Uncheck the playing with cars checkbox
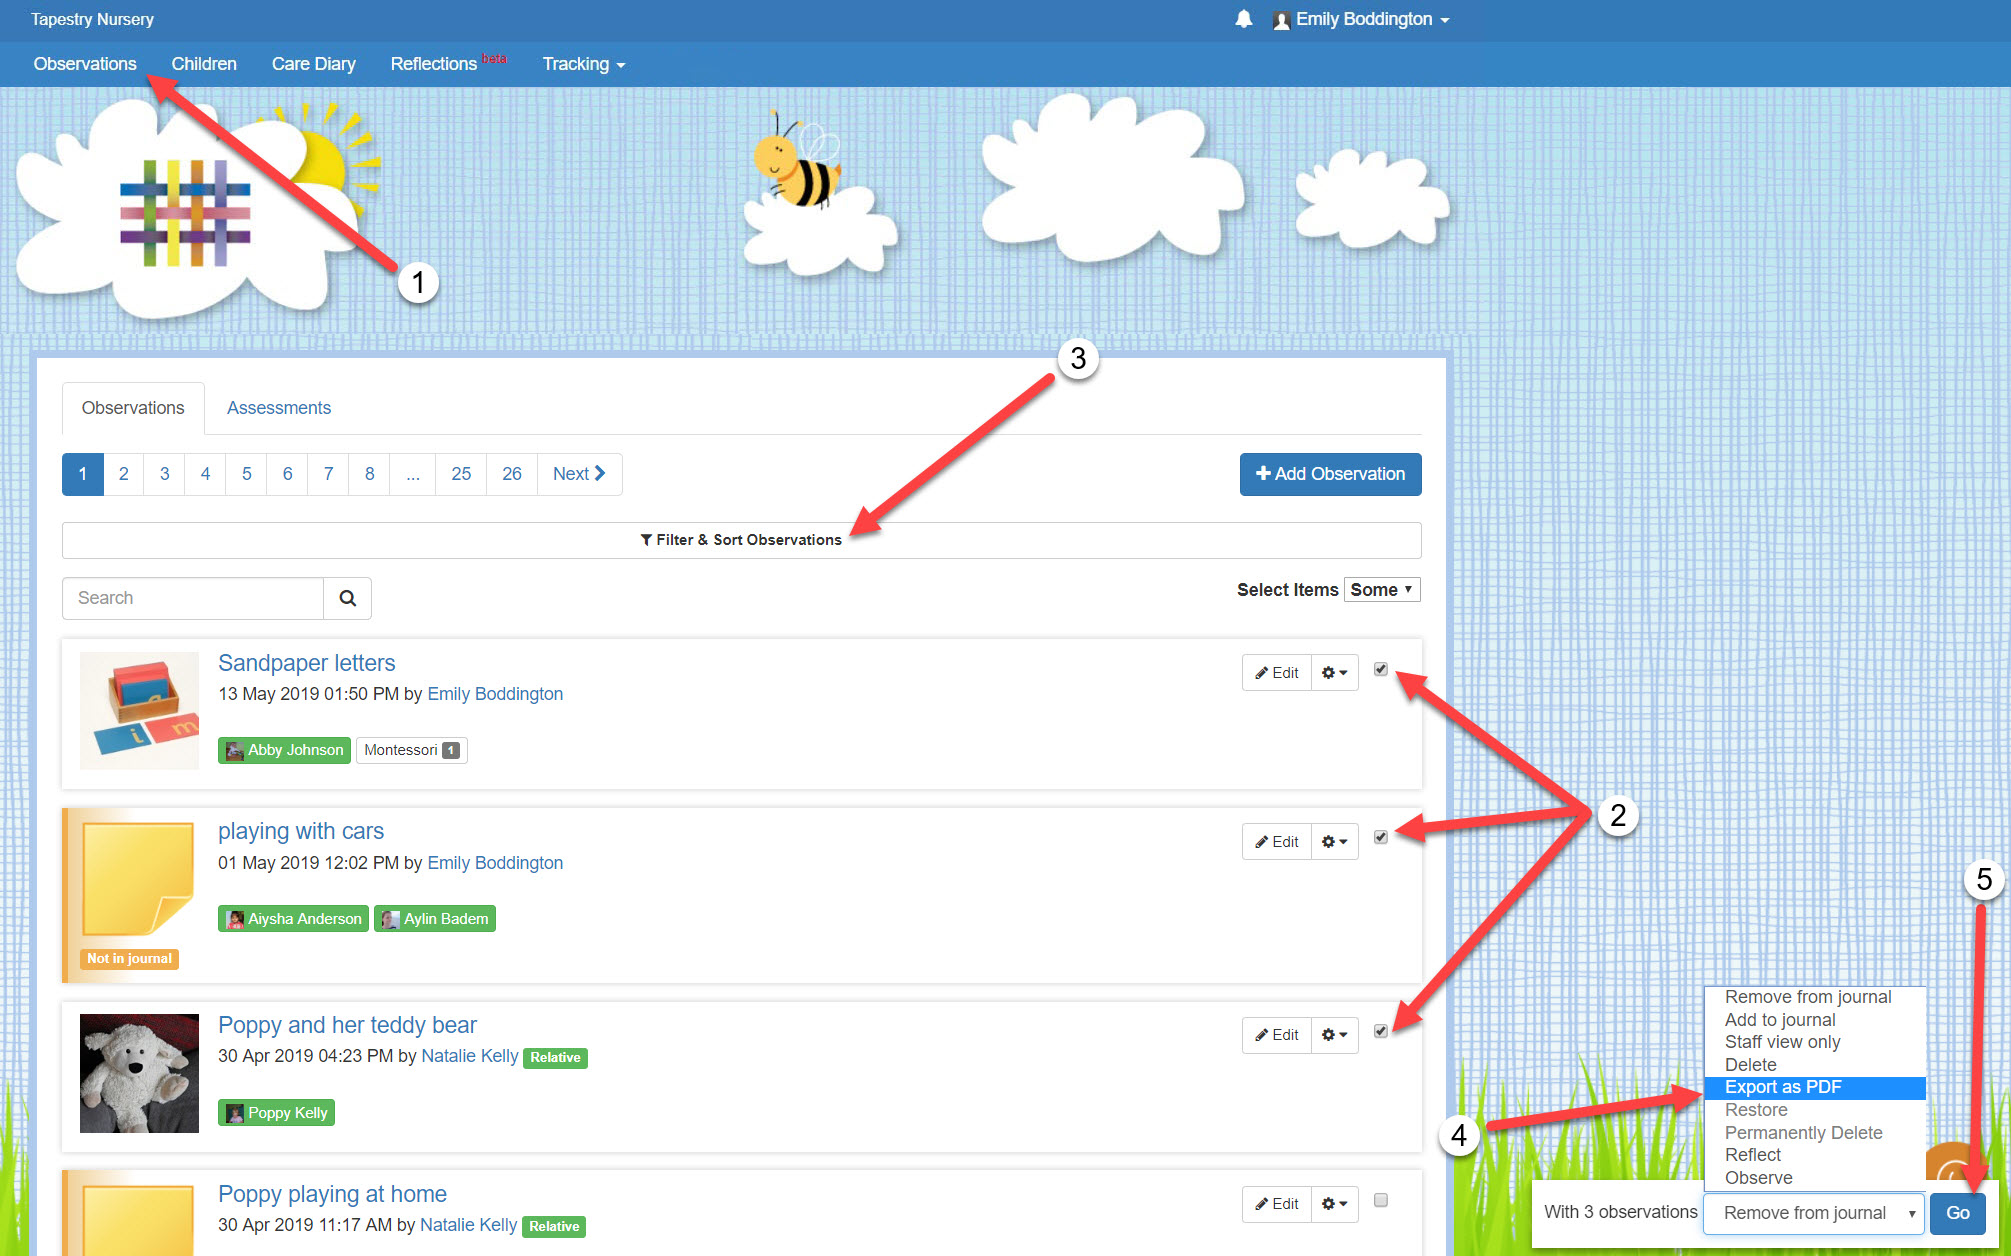The image size is (2011, 1256). click(1380, 837)
